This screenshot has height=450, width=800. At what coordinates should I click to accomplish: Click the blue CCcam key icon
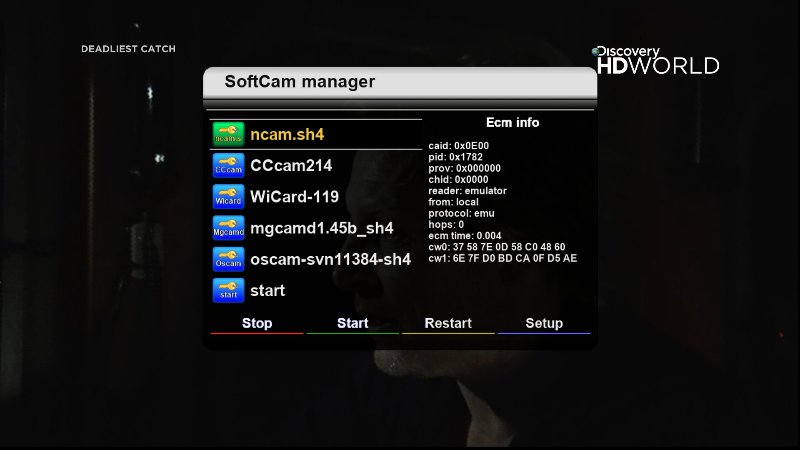pyautogui.click(x=228, y=165)
